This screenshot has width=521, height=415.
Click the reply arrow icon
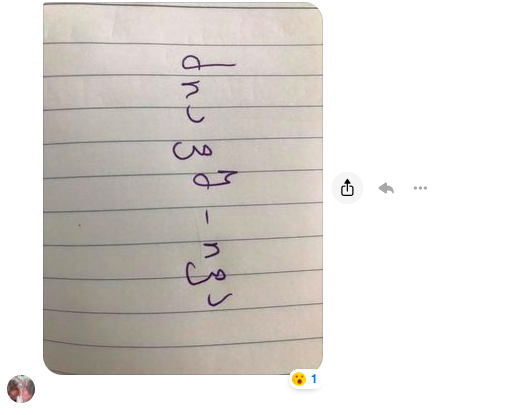pos(386,188)
